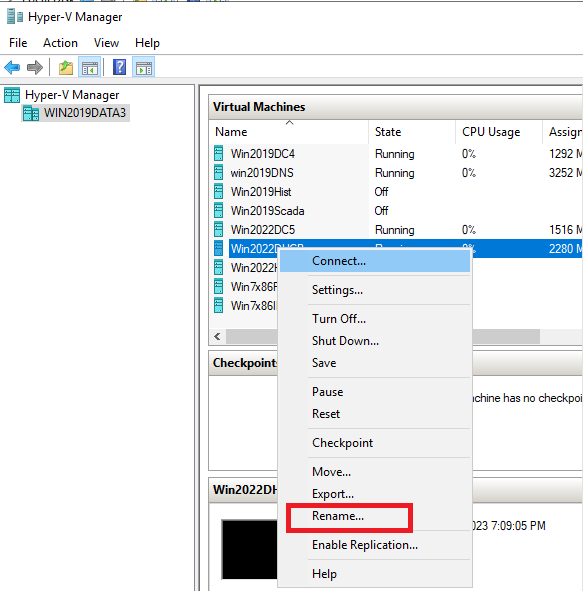The width and height of the screenshot is (583, 591).
Task: Sort by State column header
Action: (412, 132)
